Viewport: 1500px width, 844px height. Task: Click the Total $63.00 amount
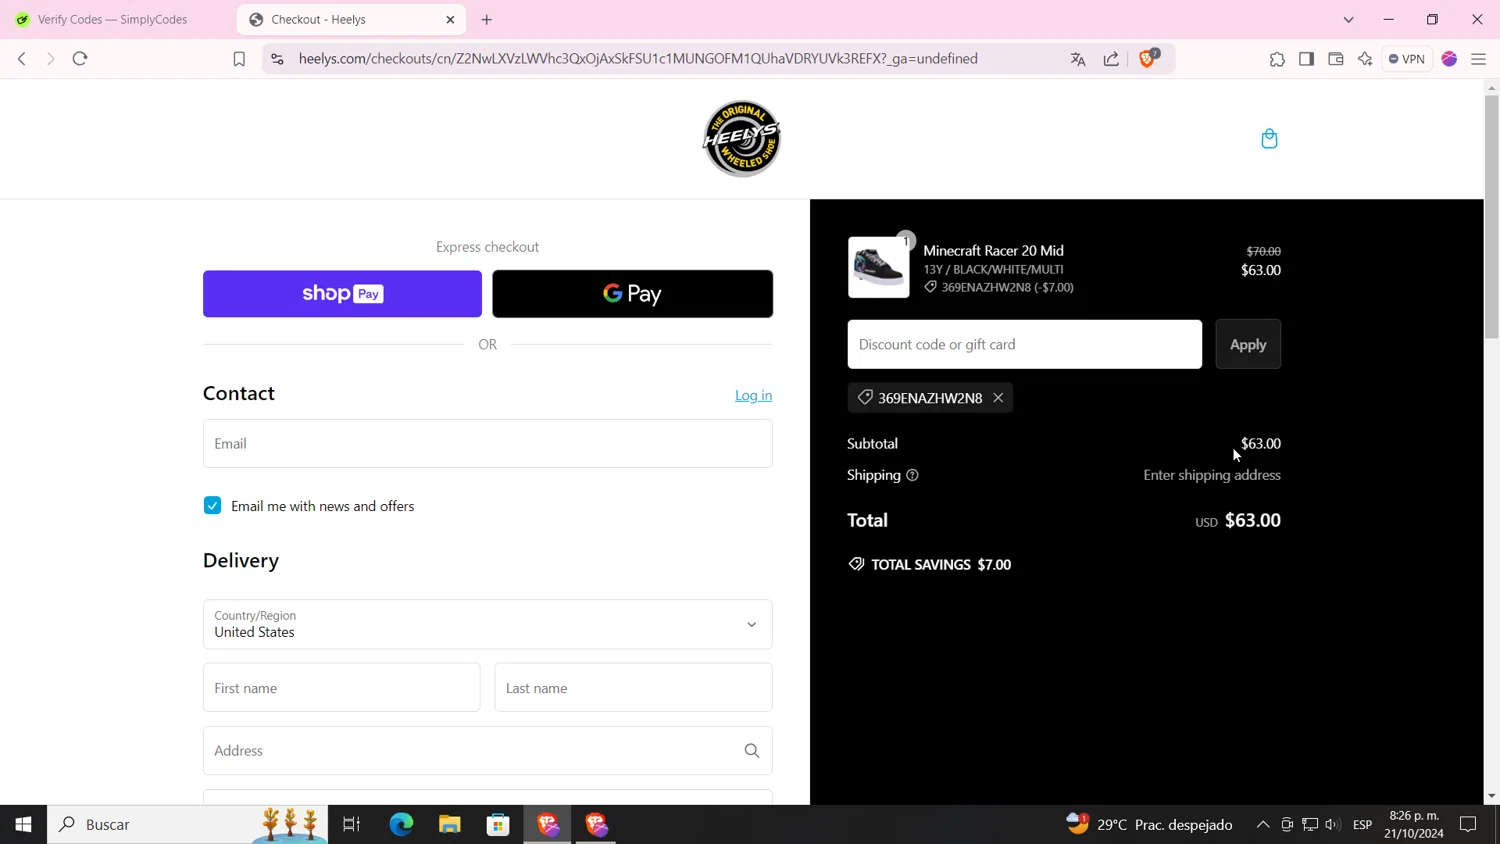tap(1253, 520)
